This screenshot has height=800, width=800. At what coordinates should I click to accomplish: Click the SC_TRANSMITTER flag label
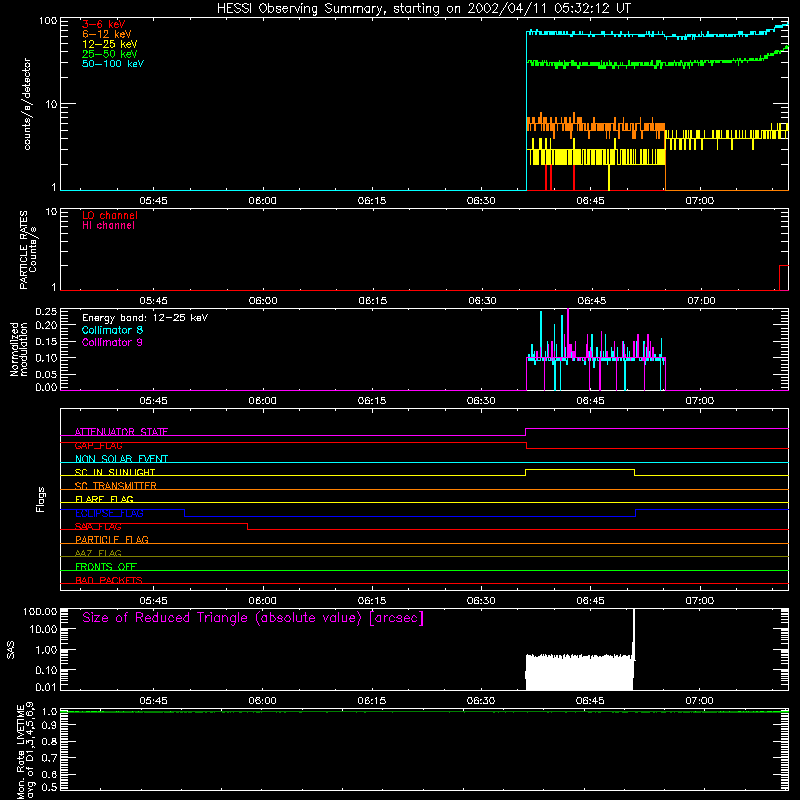tap(116, 486)
